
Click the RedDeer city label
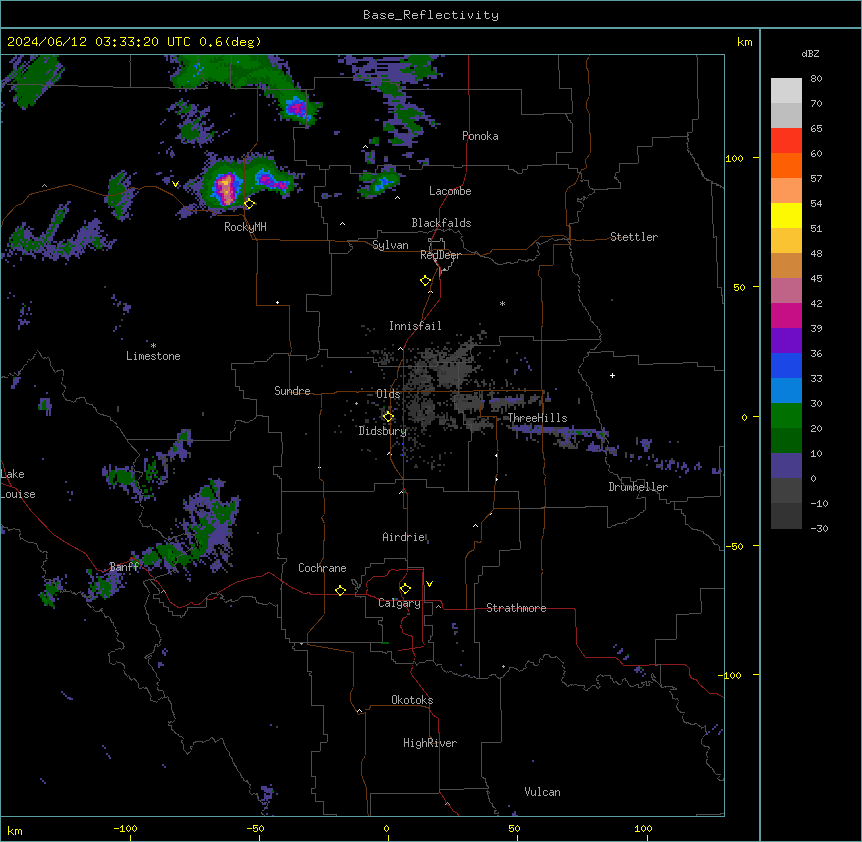tap(440, 255)
